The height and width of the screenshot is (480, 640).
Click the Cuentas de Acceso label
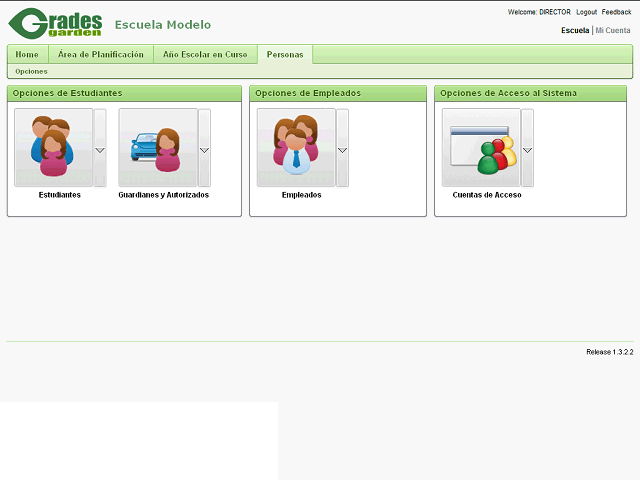487,195
